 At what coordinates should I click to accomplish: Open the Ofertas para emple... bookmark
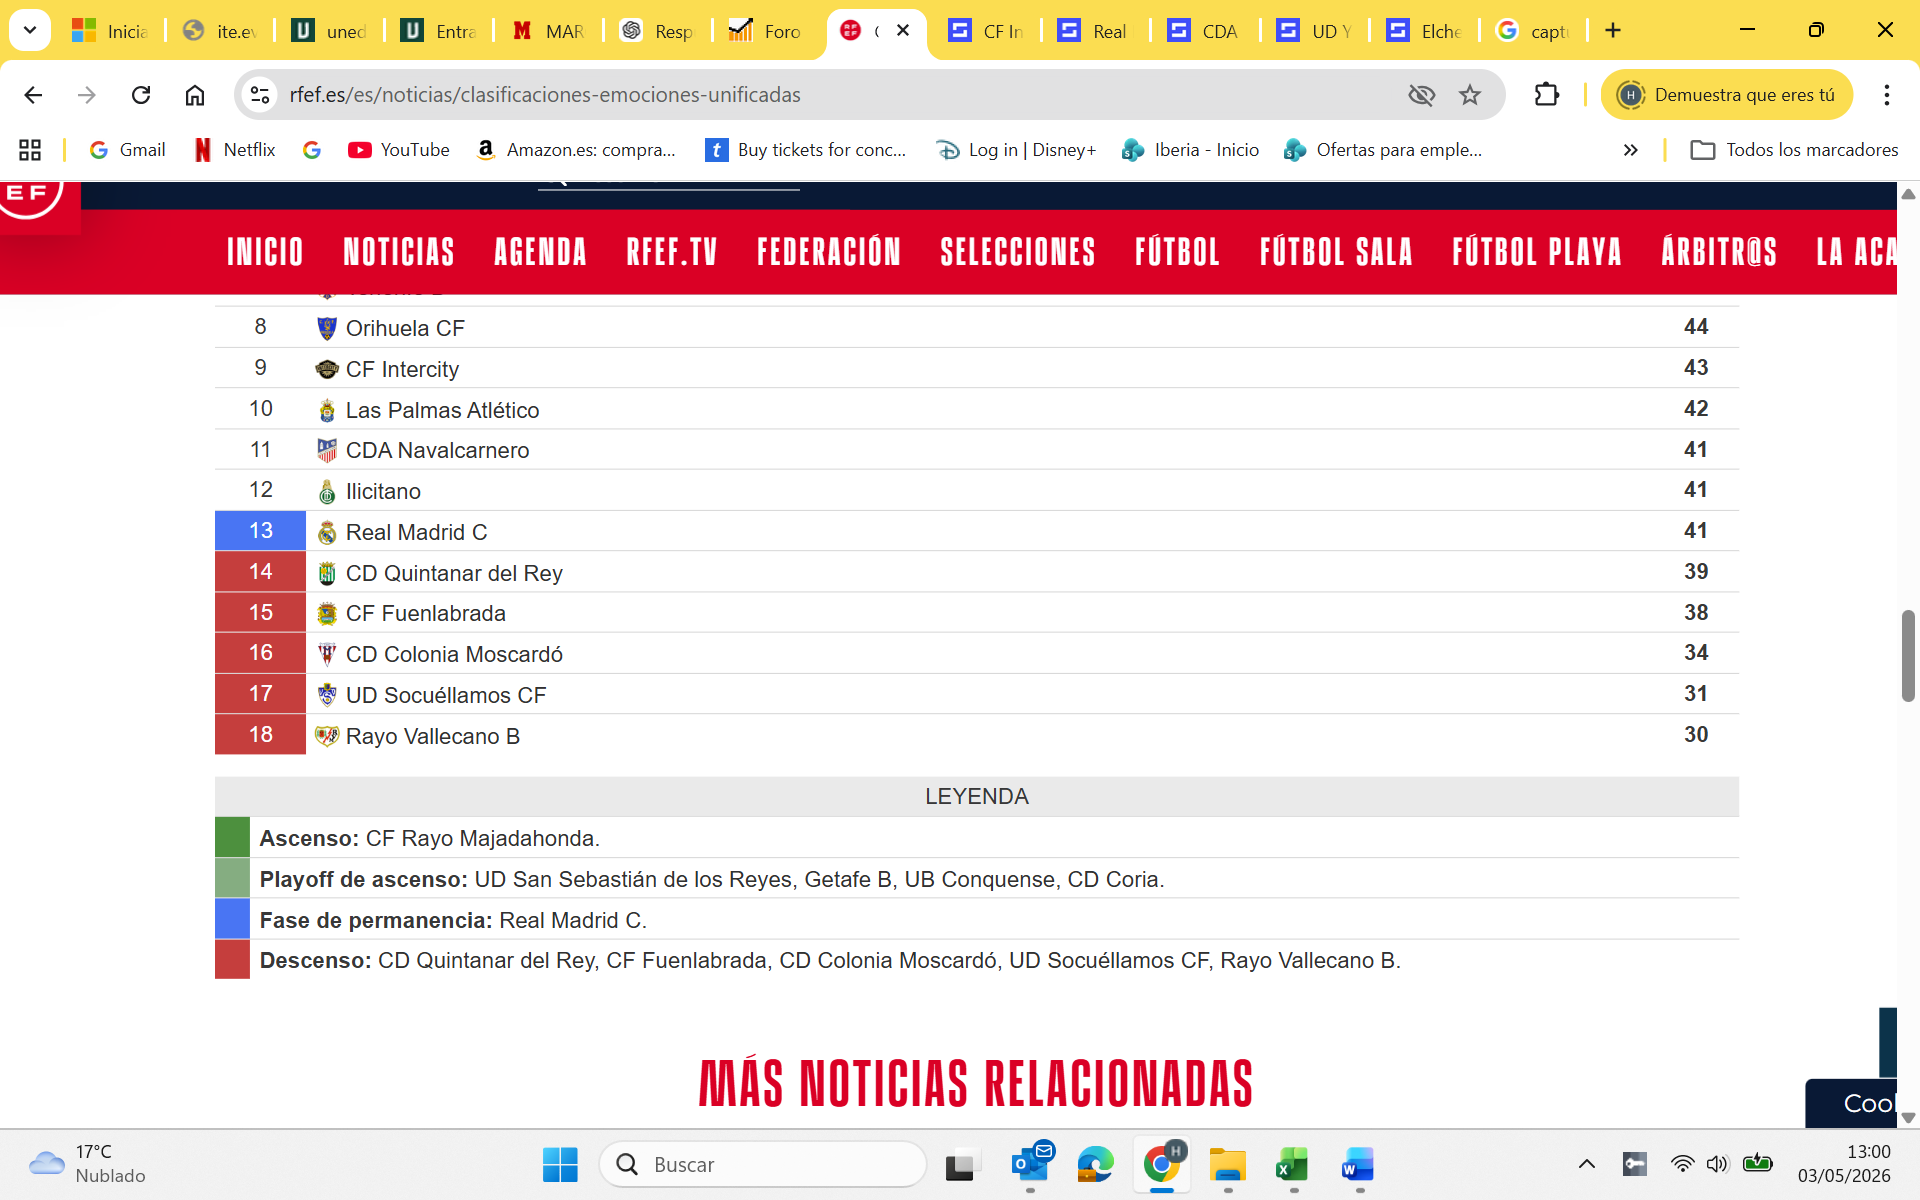coord(1383,150)
